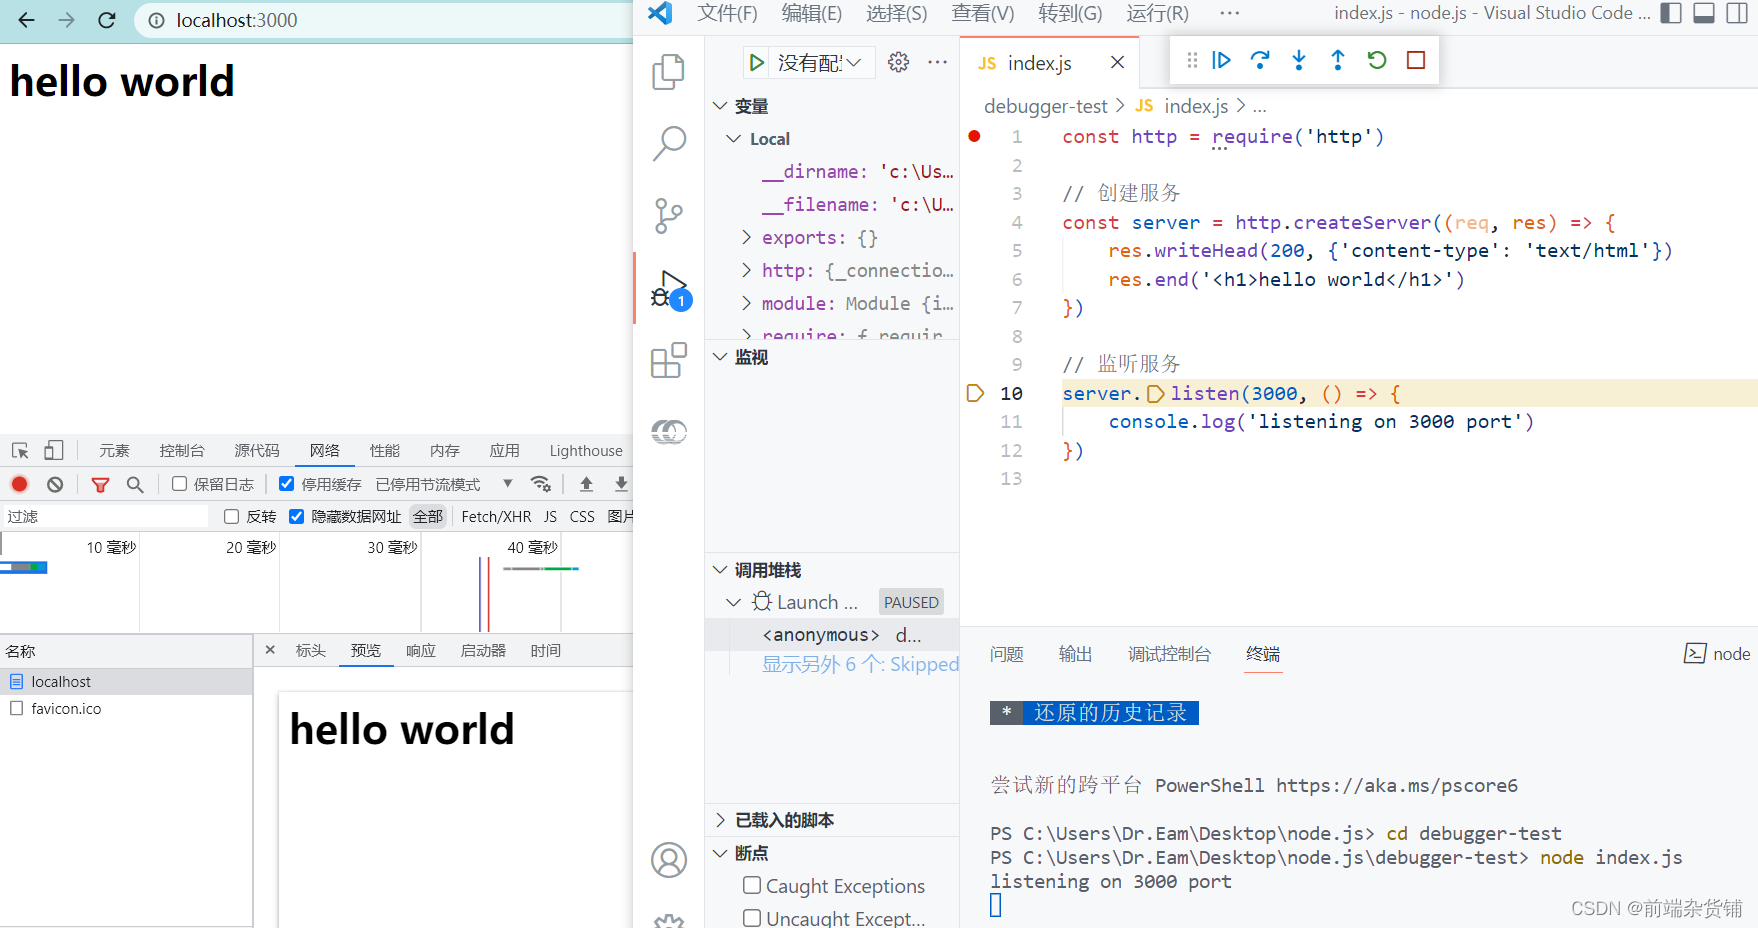Click debug Step Out icon

point(1338,60)
